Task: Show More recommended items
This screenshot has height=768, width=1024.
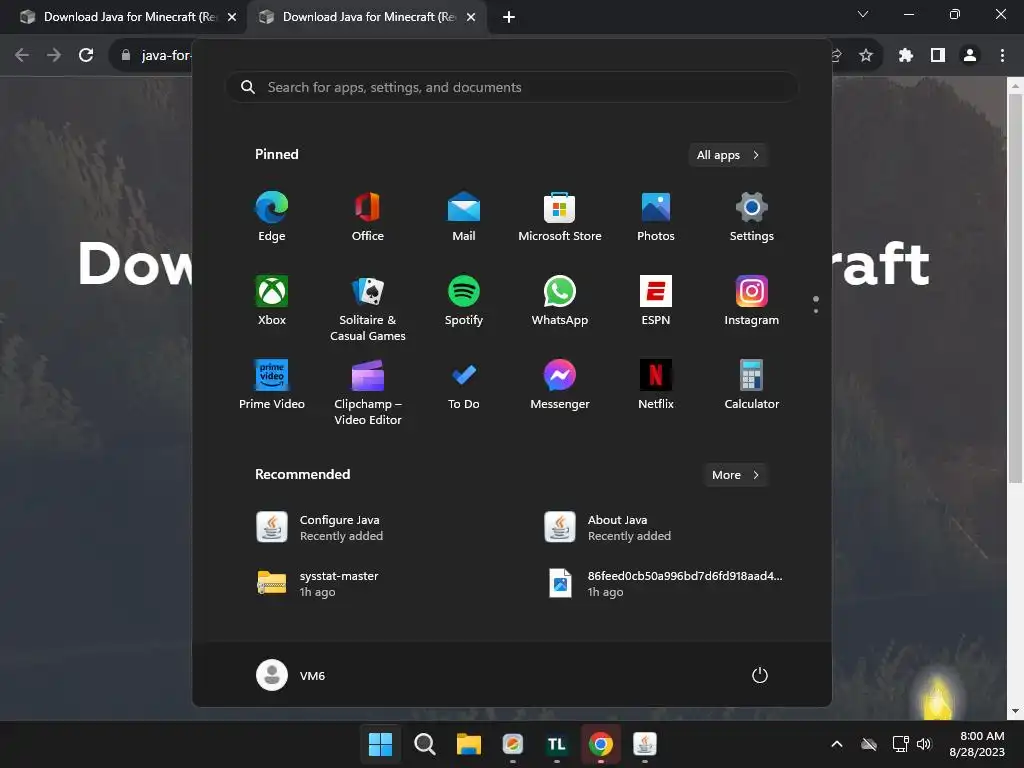Action: point(735,475)
